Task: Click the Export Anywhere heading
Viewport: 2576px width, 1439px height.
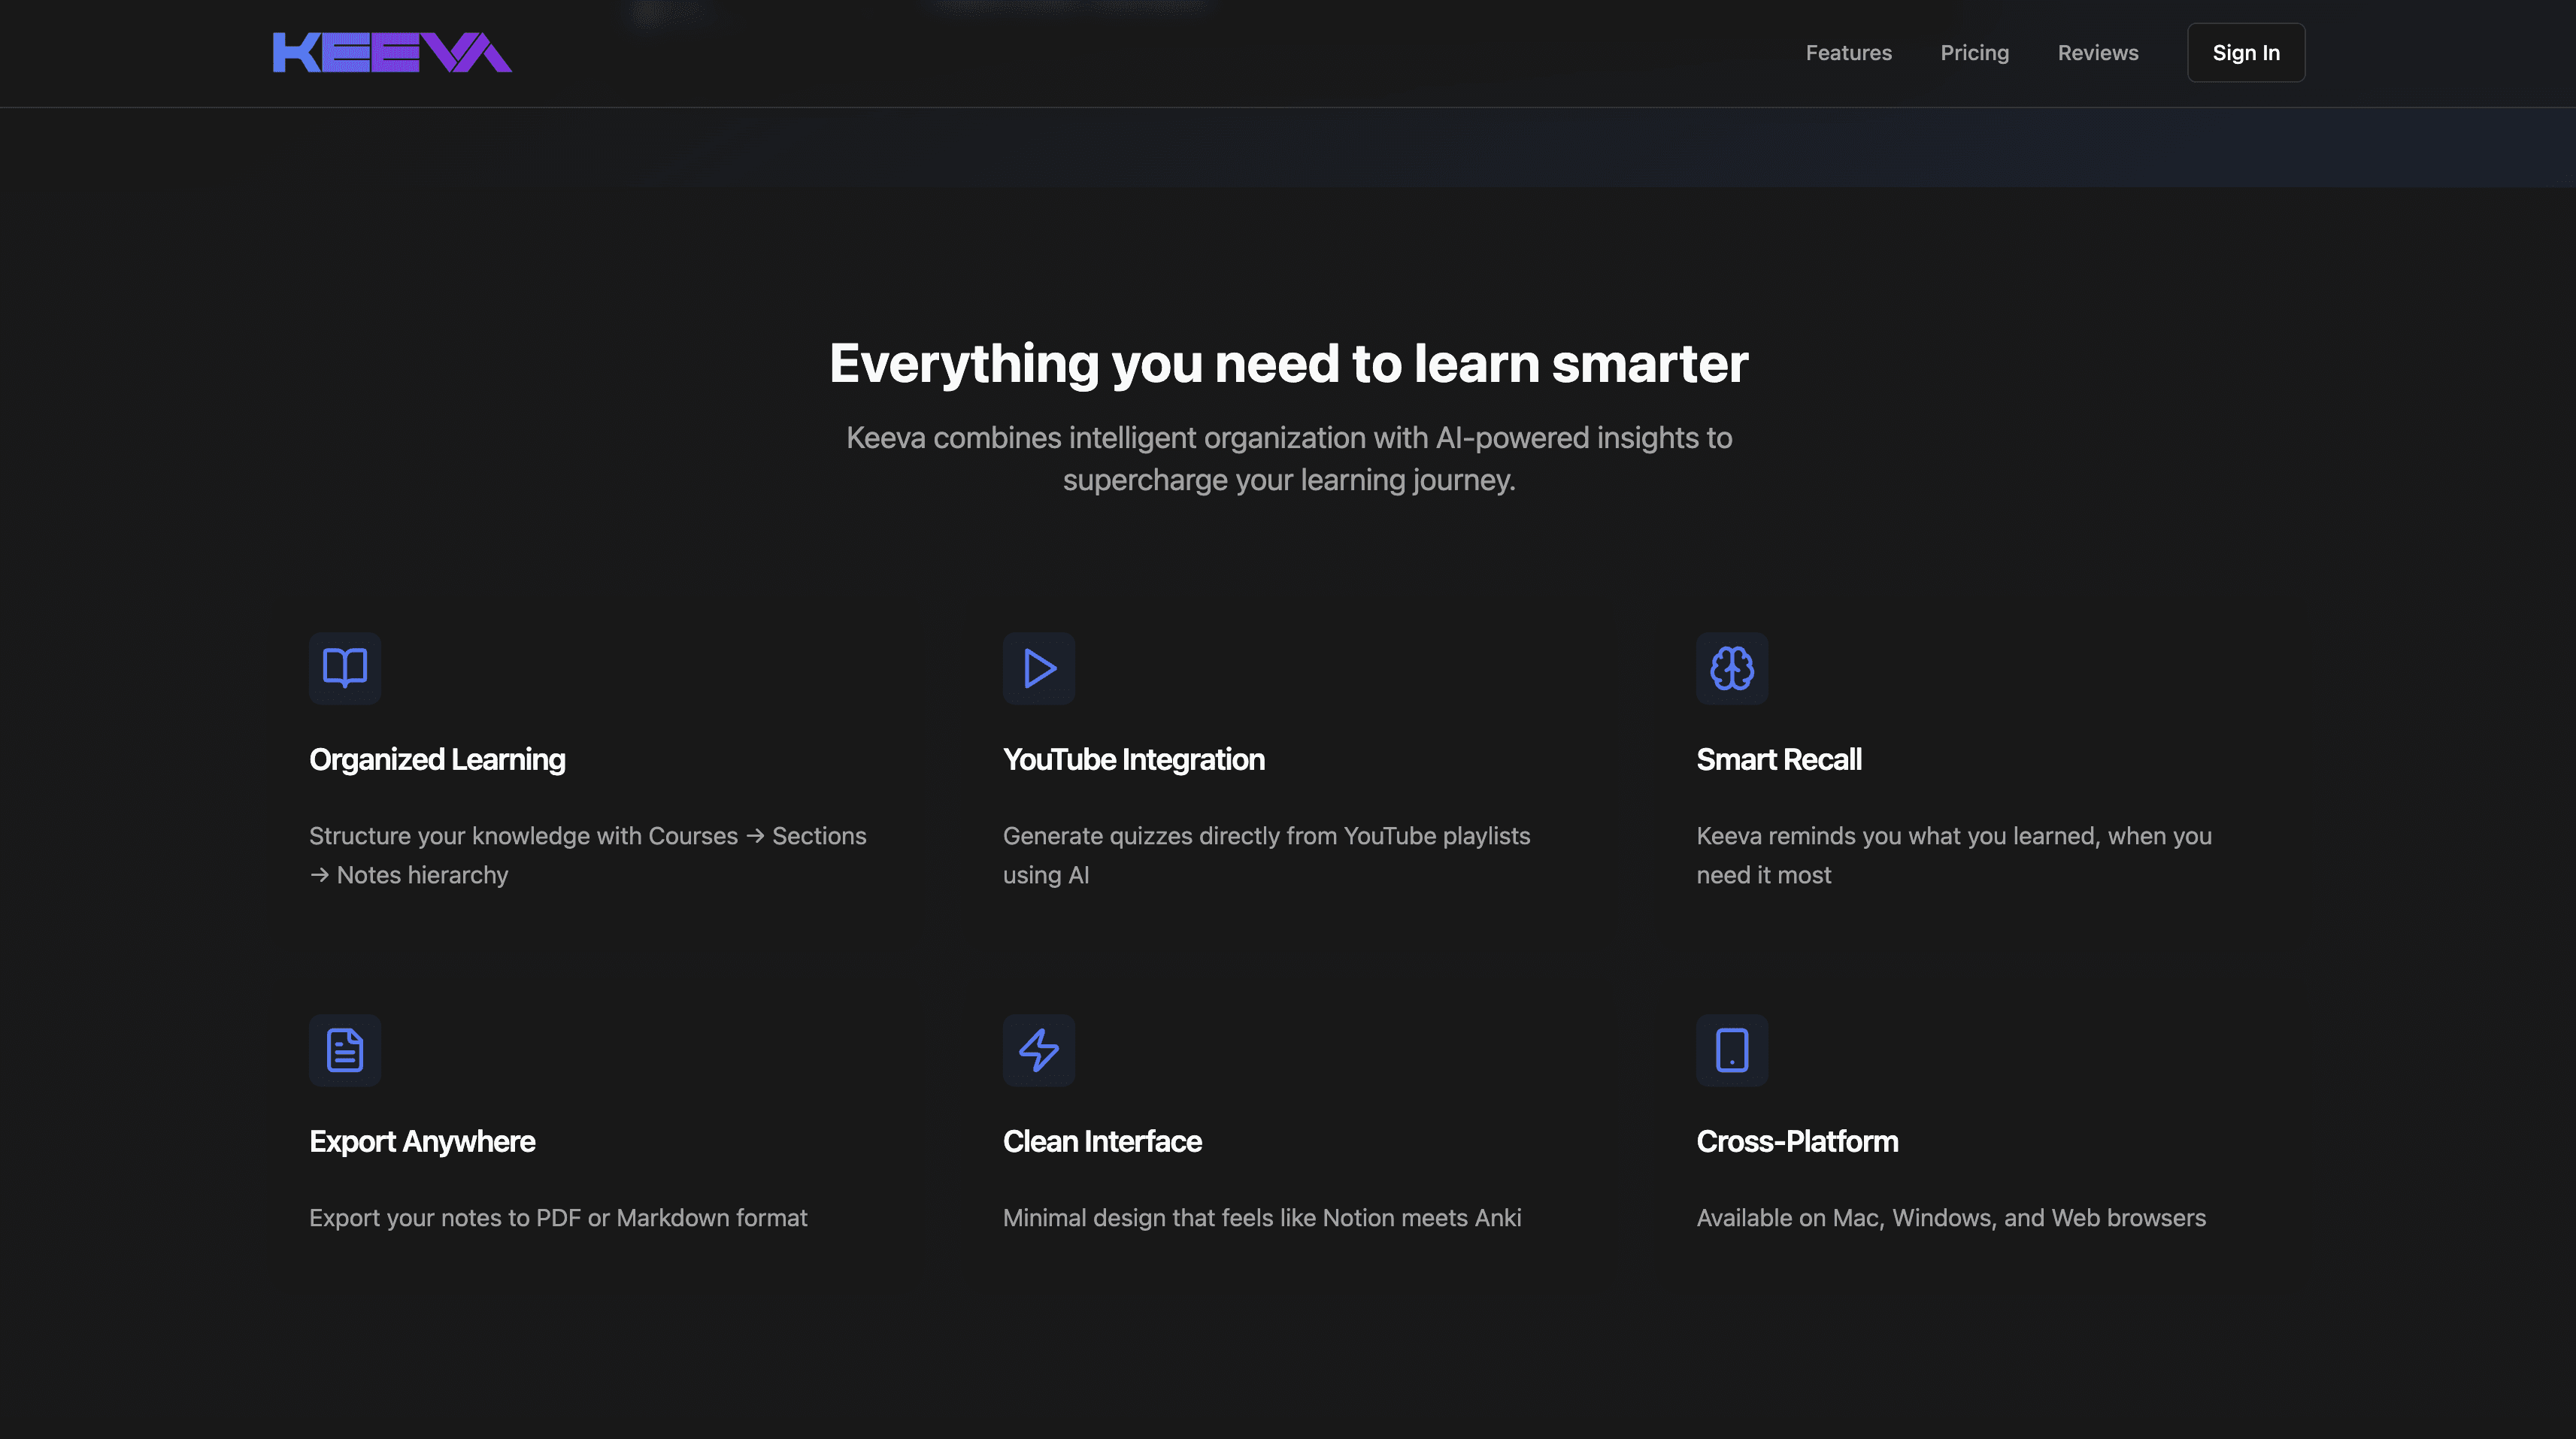Action: (422, 1142)
